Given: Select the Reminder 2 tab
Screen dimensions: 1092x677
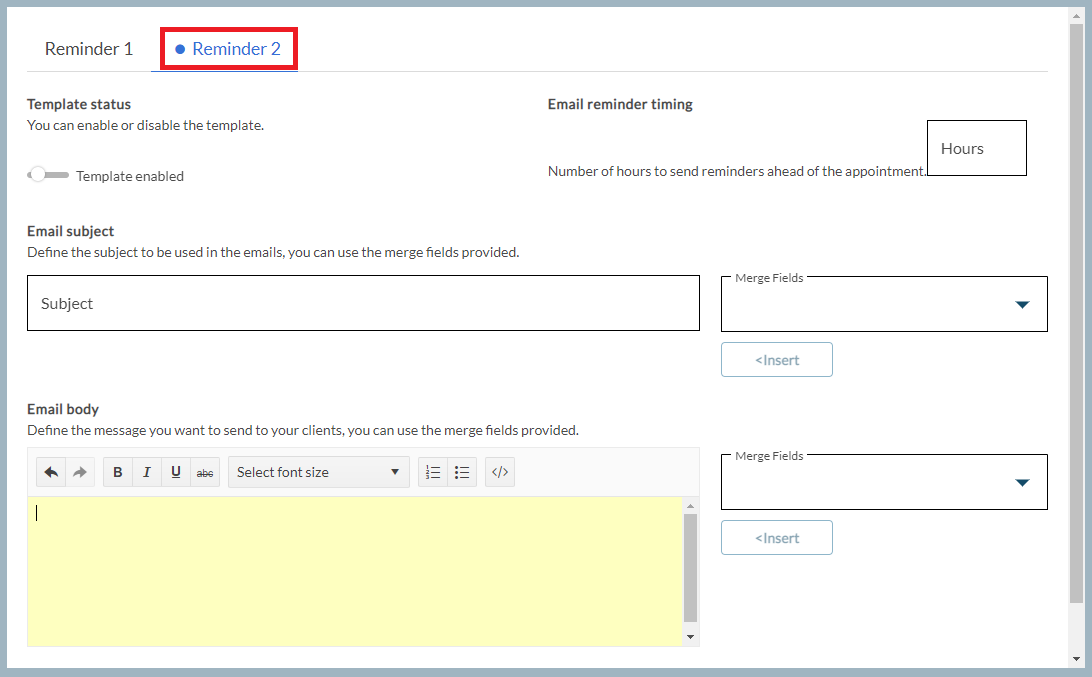Looking at the screenshot, I should tap(229, 49).
